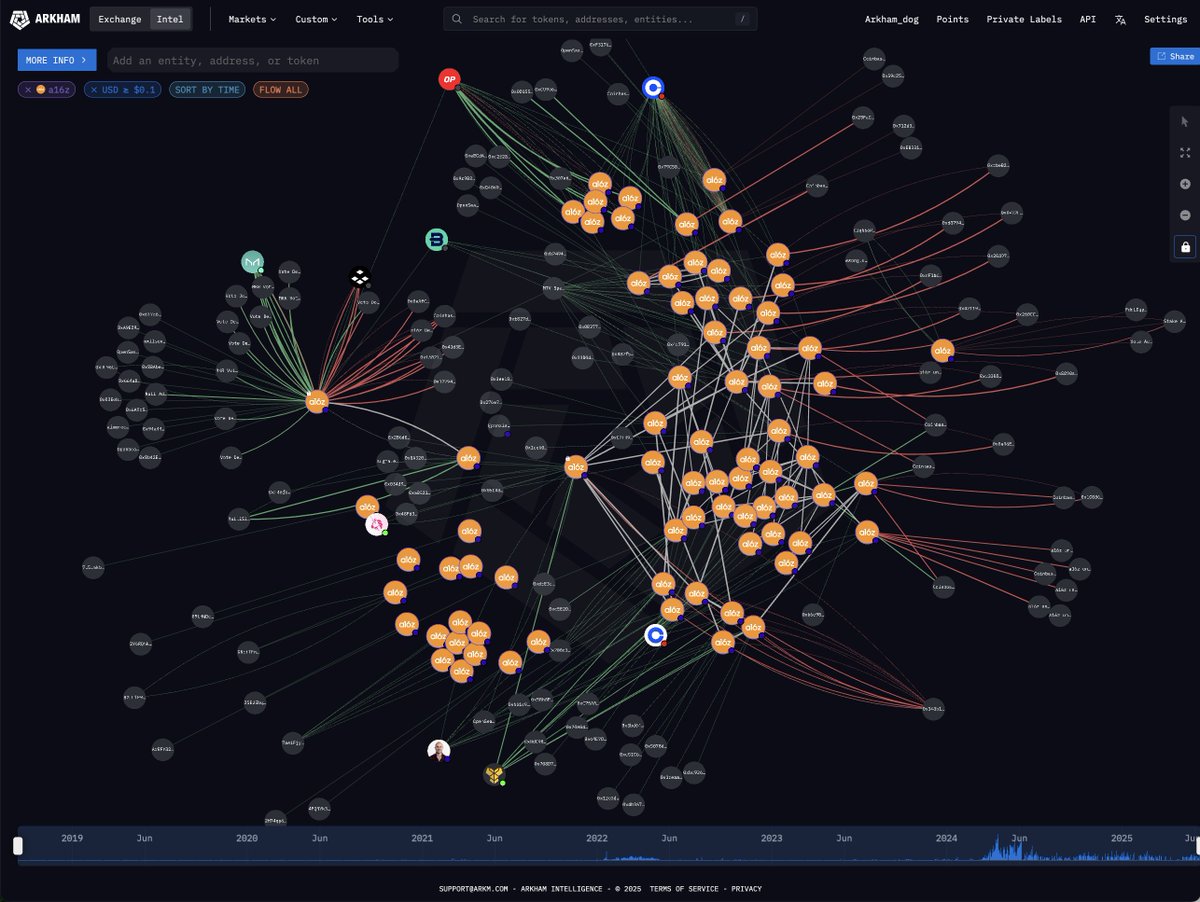The image size is (1200, 902).
Task: Select the pink unicorn Uniswap node
Action: (376, 524)
